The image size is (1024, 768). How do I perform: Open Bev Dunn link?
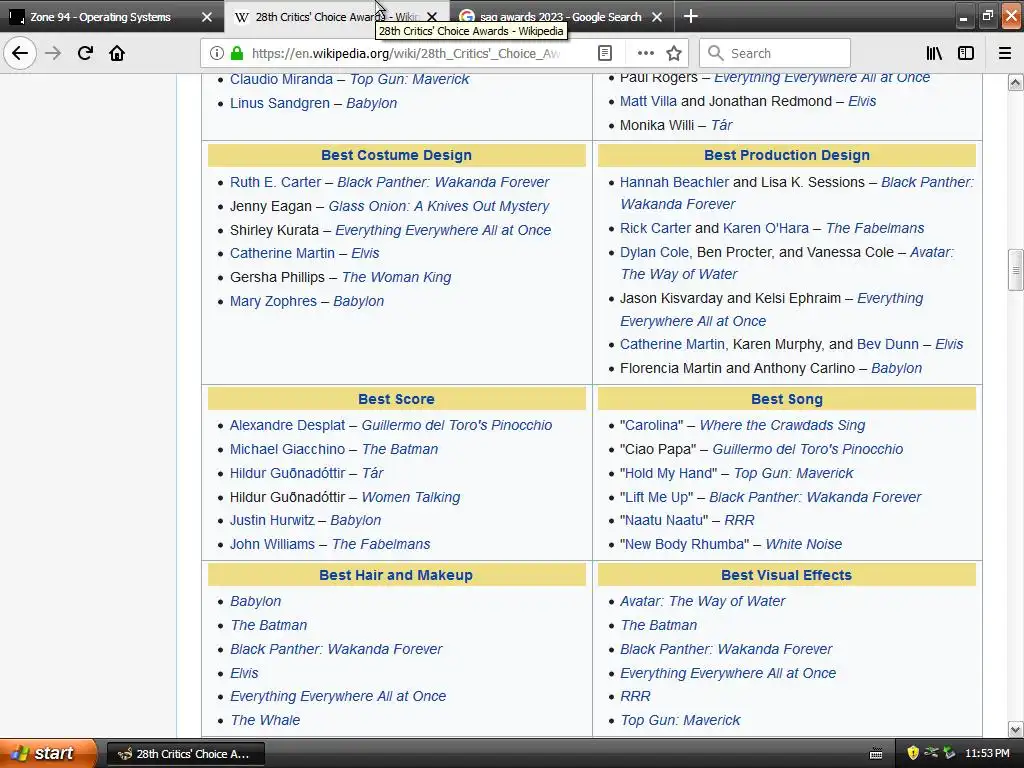(x=888, y=344)
